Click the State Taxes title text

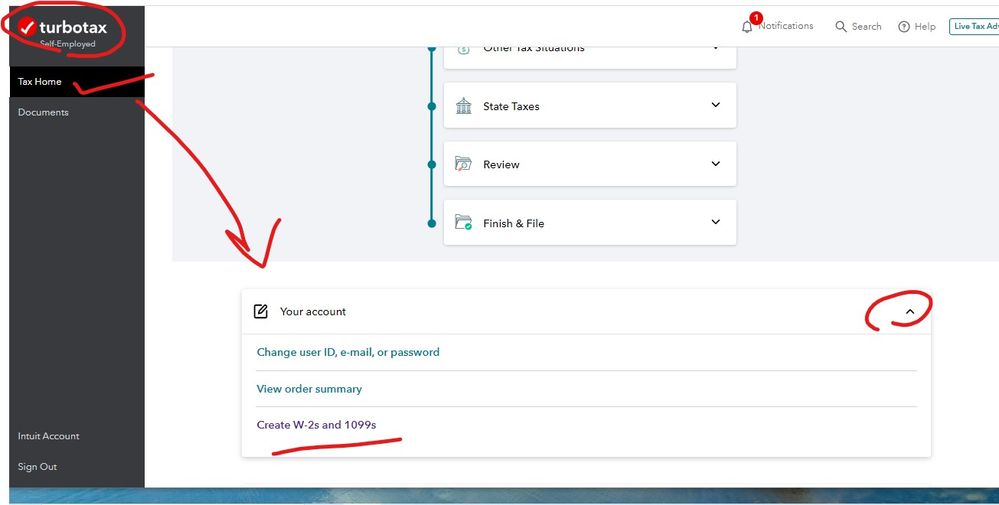[x=511, y=106]
